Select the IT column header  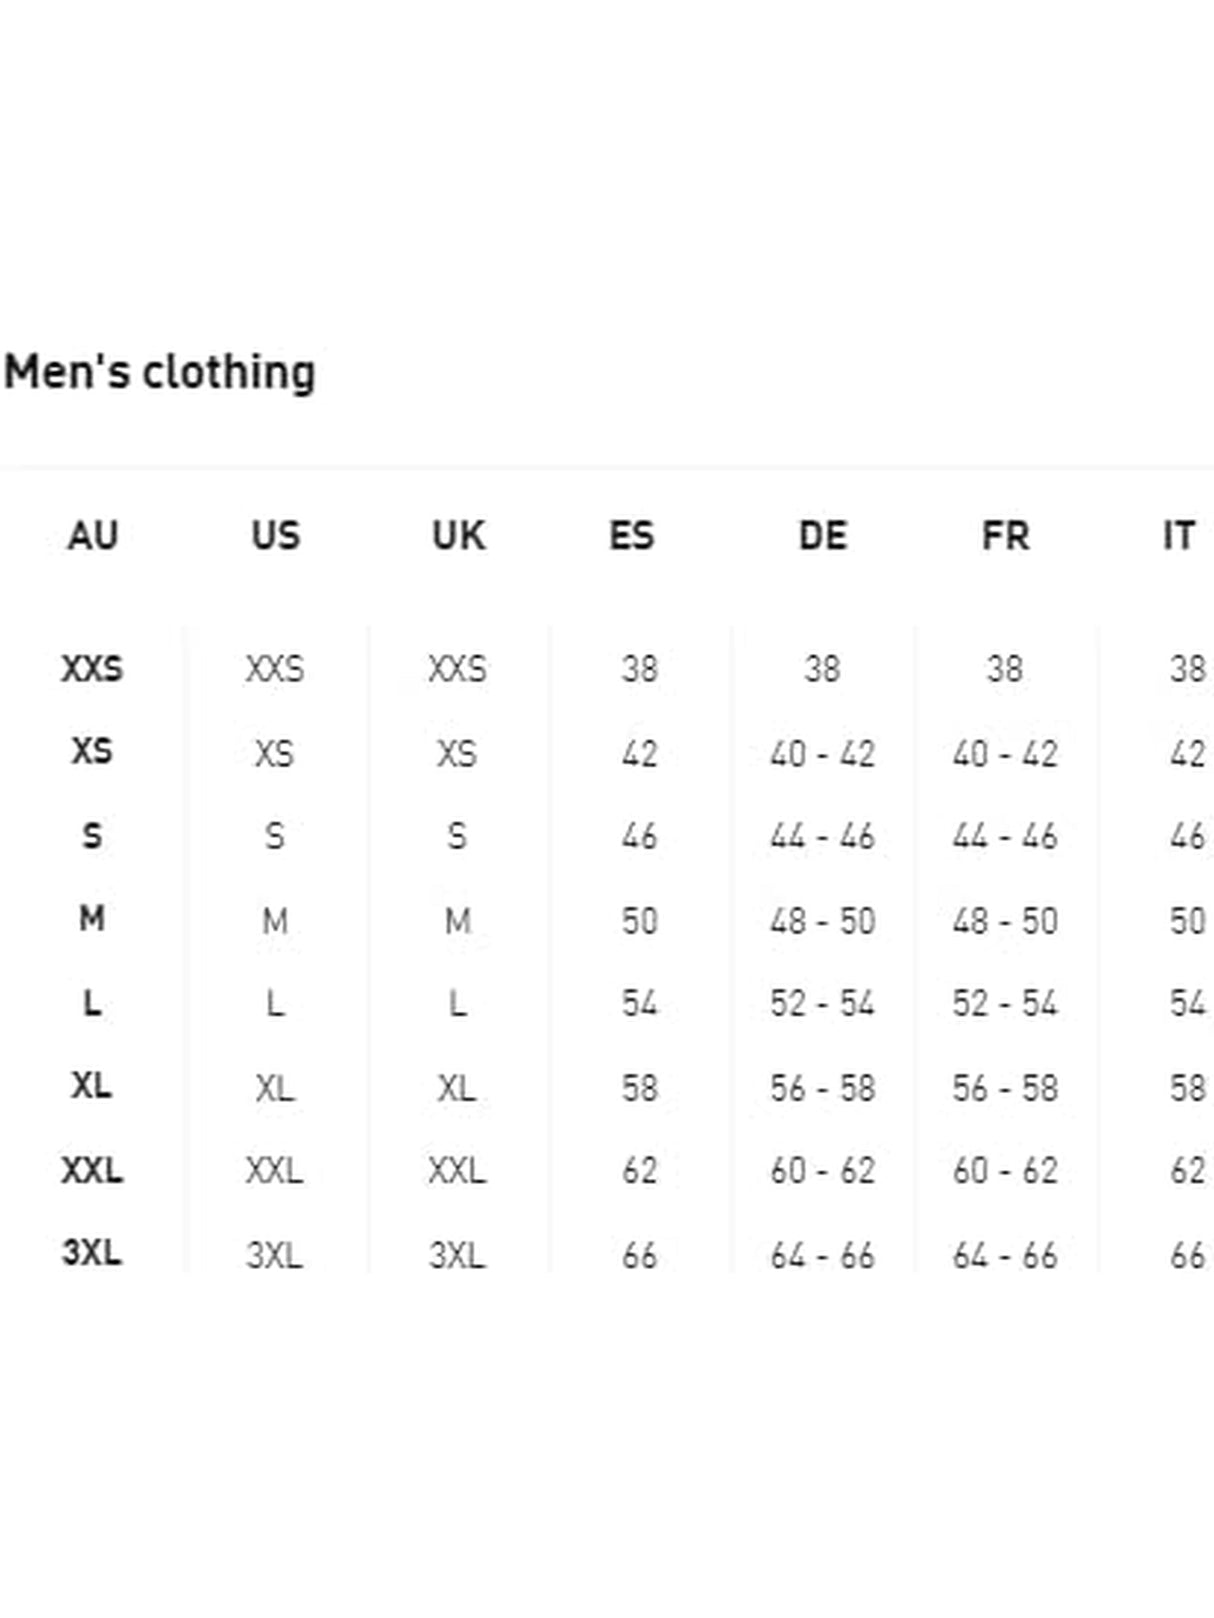tap(1178, 536)
